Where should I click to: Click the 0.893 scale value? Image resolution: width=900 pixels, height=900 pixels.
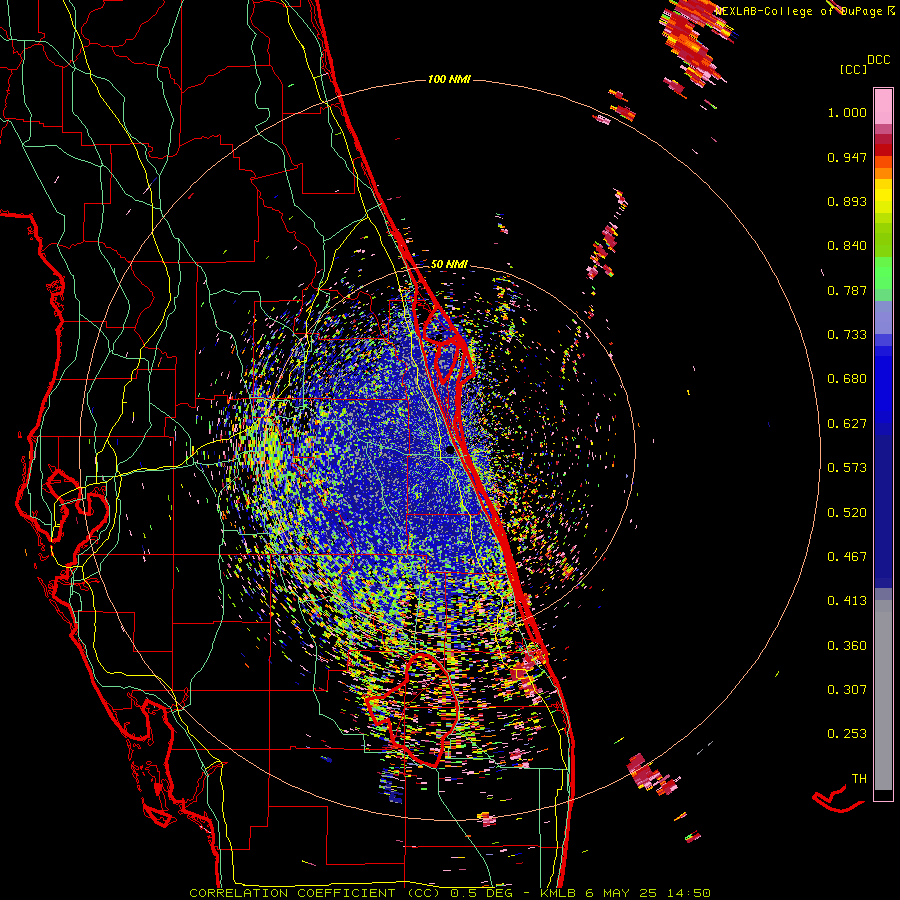click(x=847, y=201)
